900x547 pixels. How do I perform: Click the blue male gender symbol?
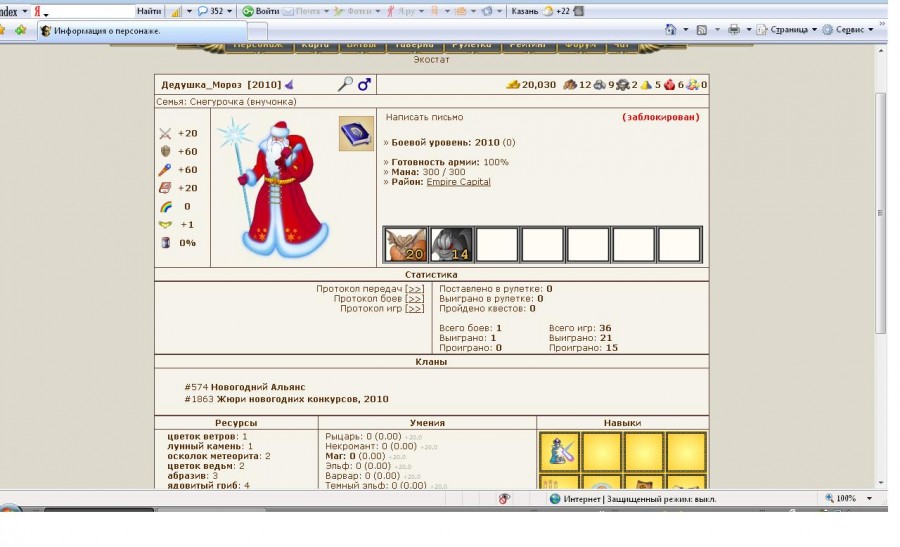(x=364, y=84)
